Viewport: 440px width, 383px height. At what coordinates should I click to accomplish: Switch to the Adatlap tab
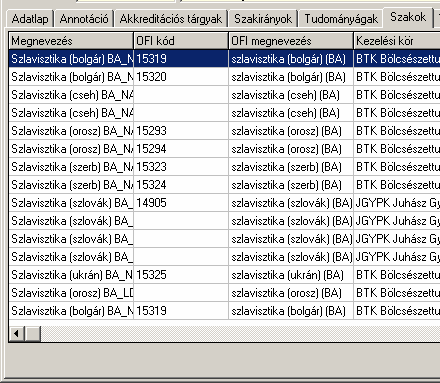(30, 19)
